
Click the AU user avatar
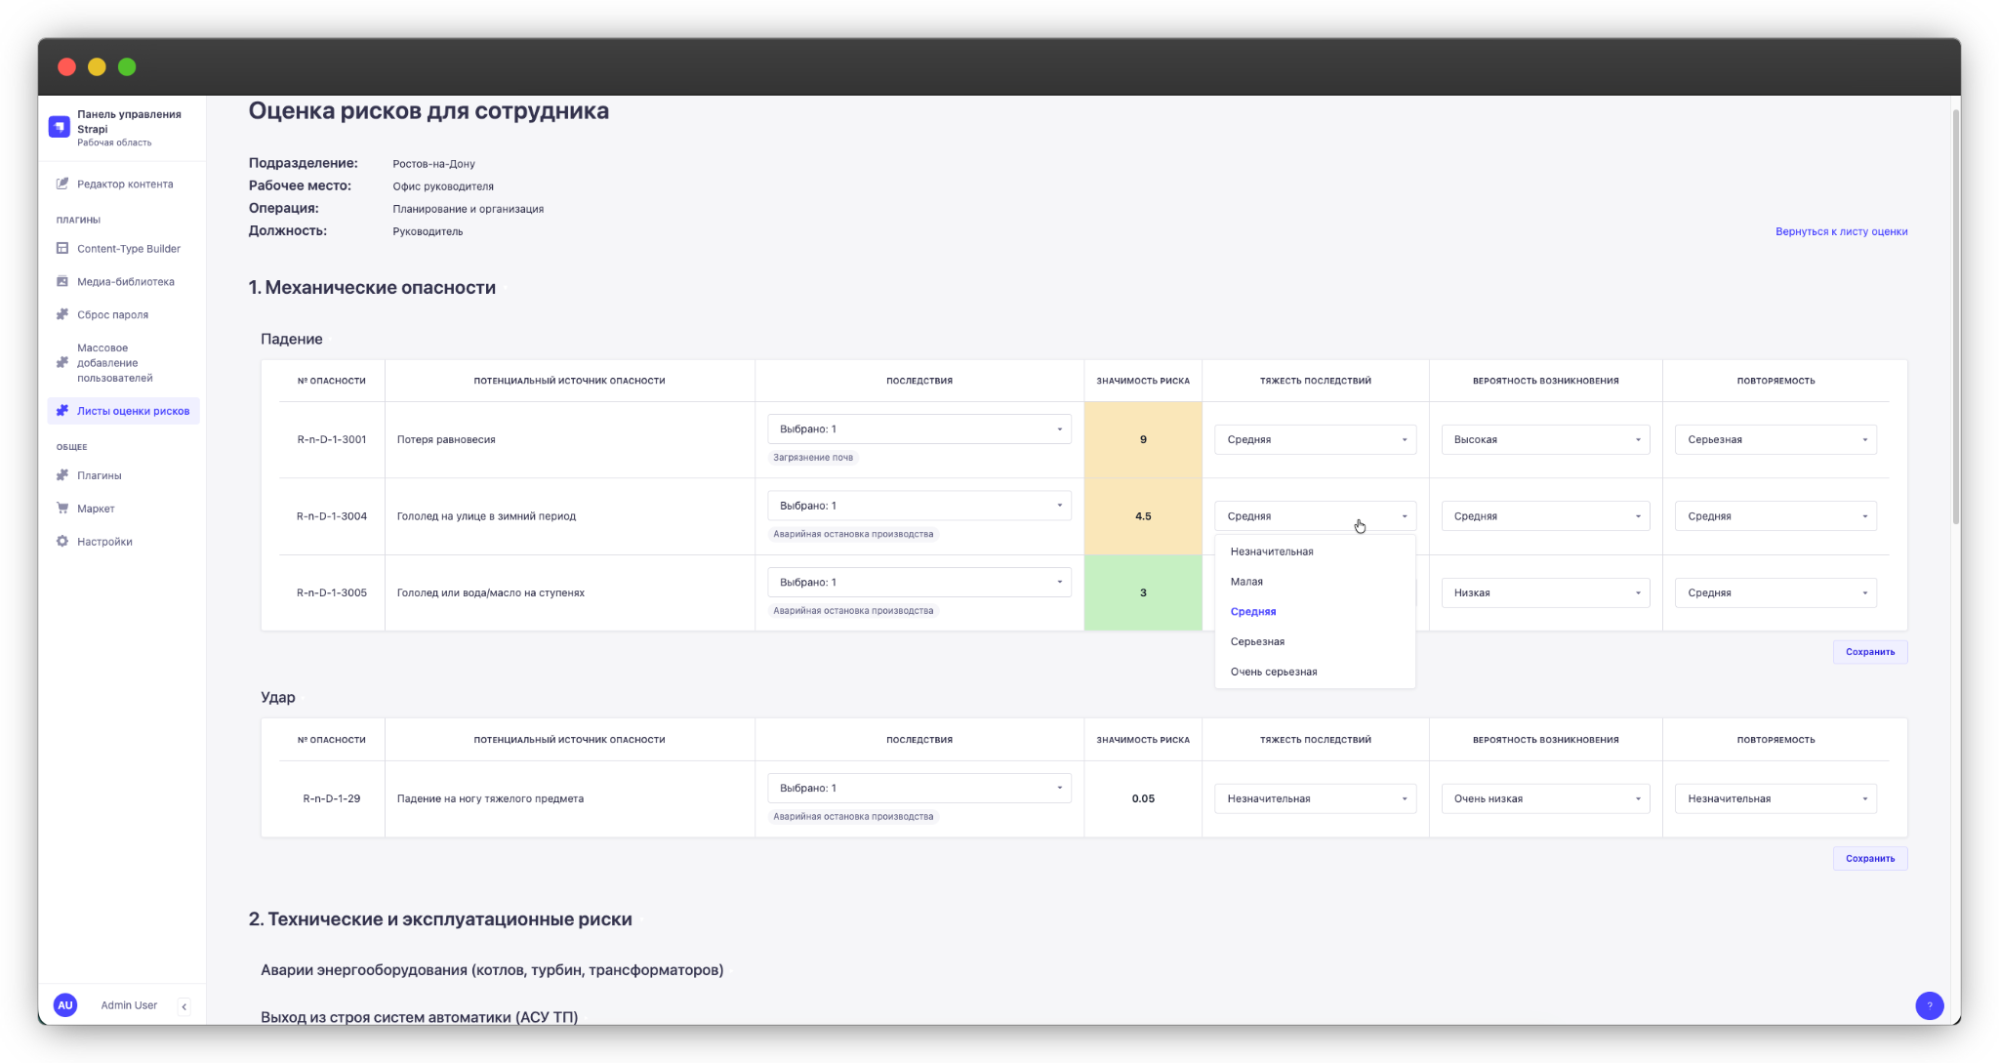point(65,1005)
